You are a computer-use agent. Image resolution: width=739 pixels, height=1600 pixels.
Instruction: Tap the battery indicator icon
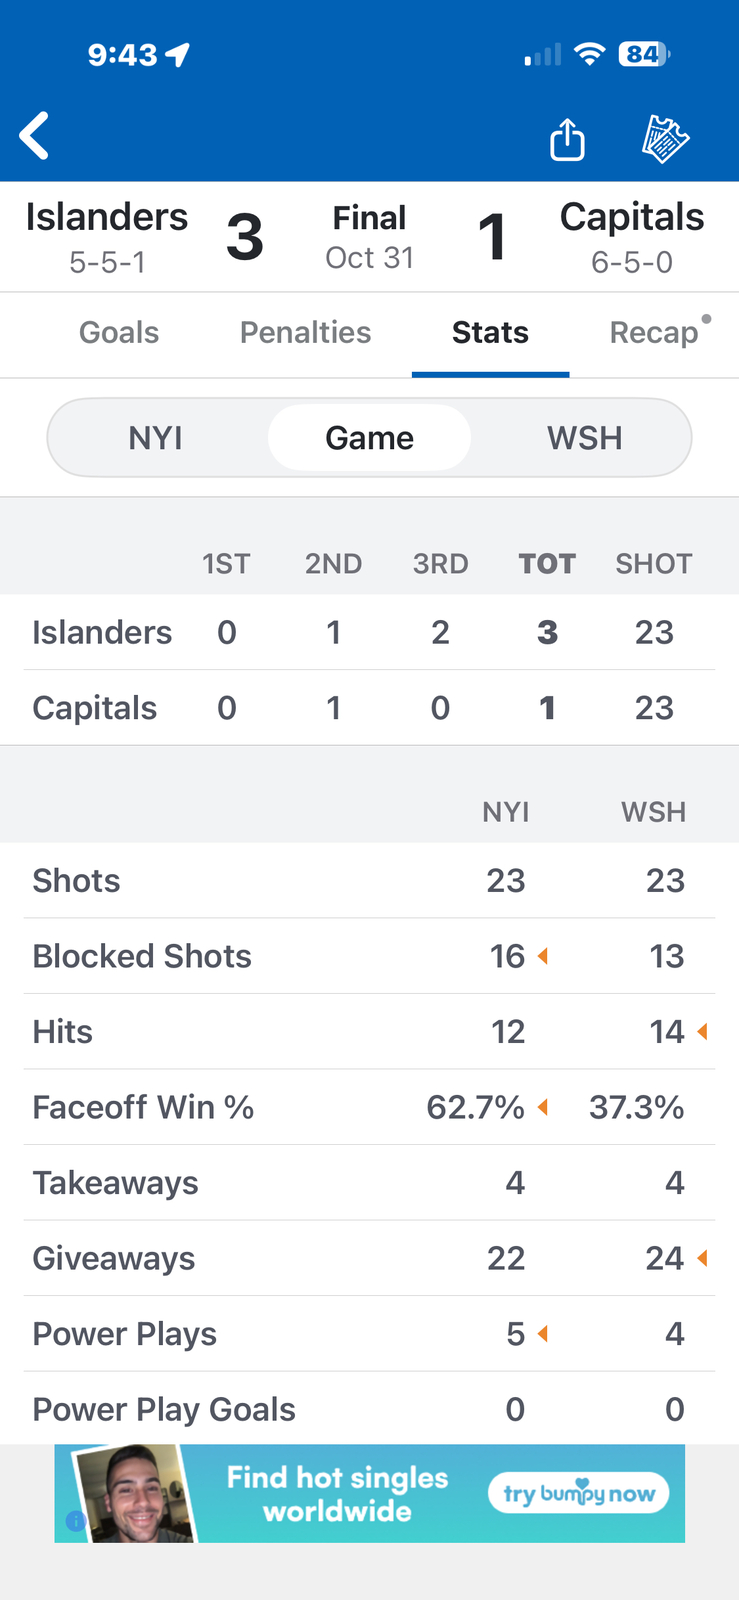643,54
